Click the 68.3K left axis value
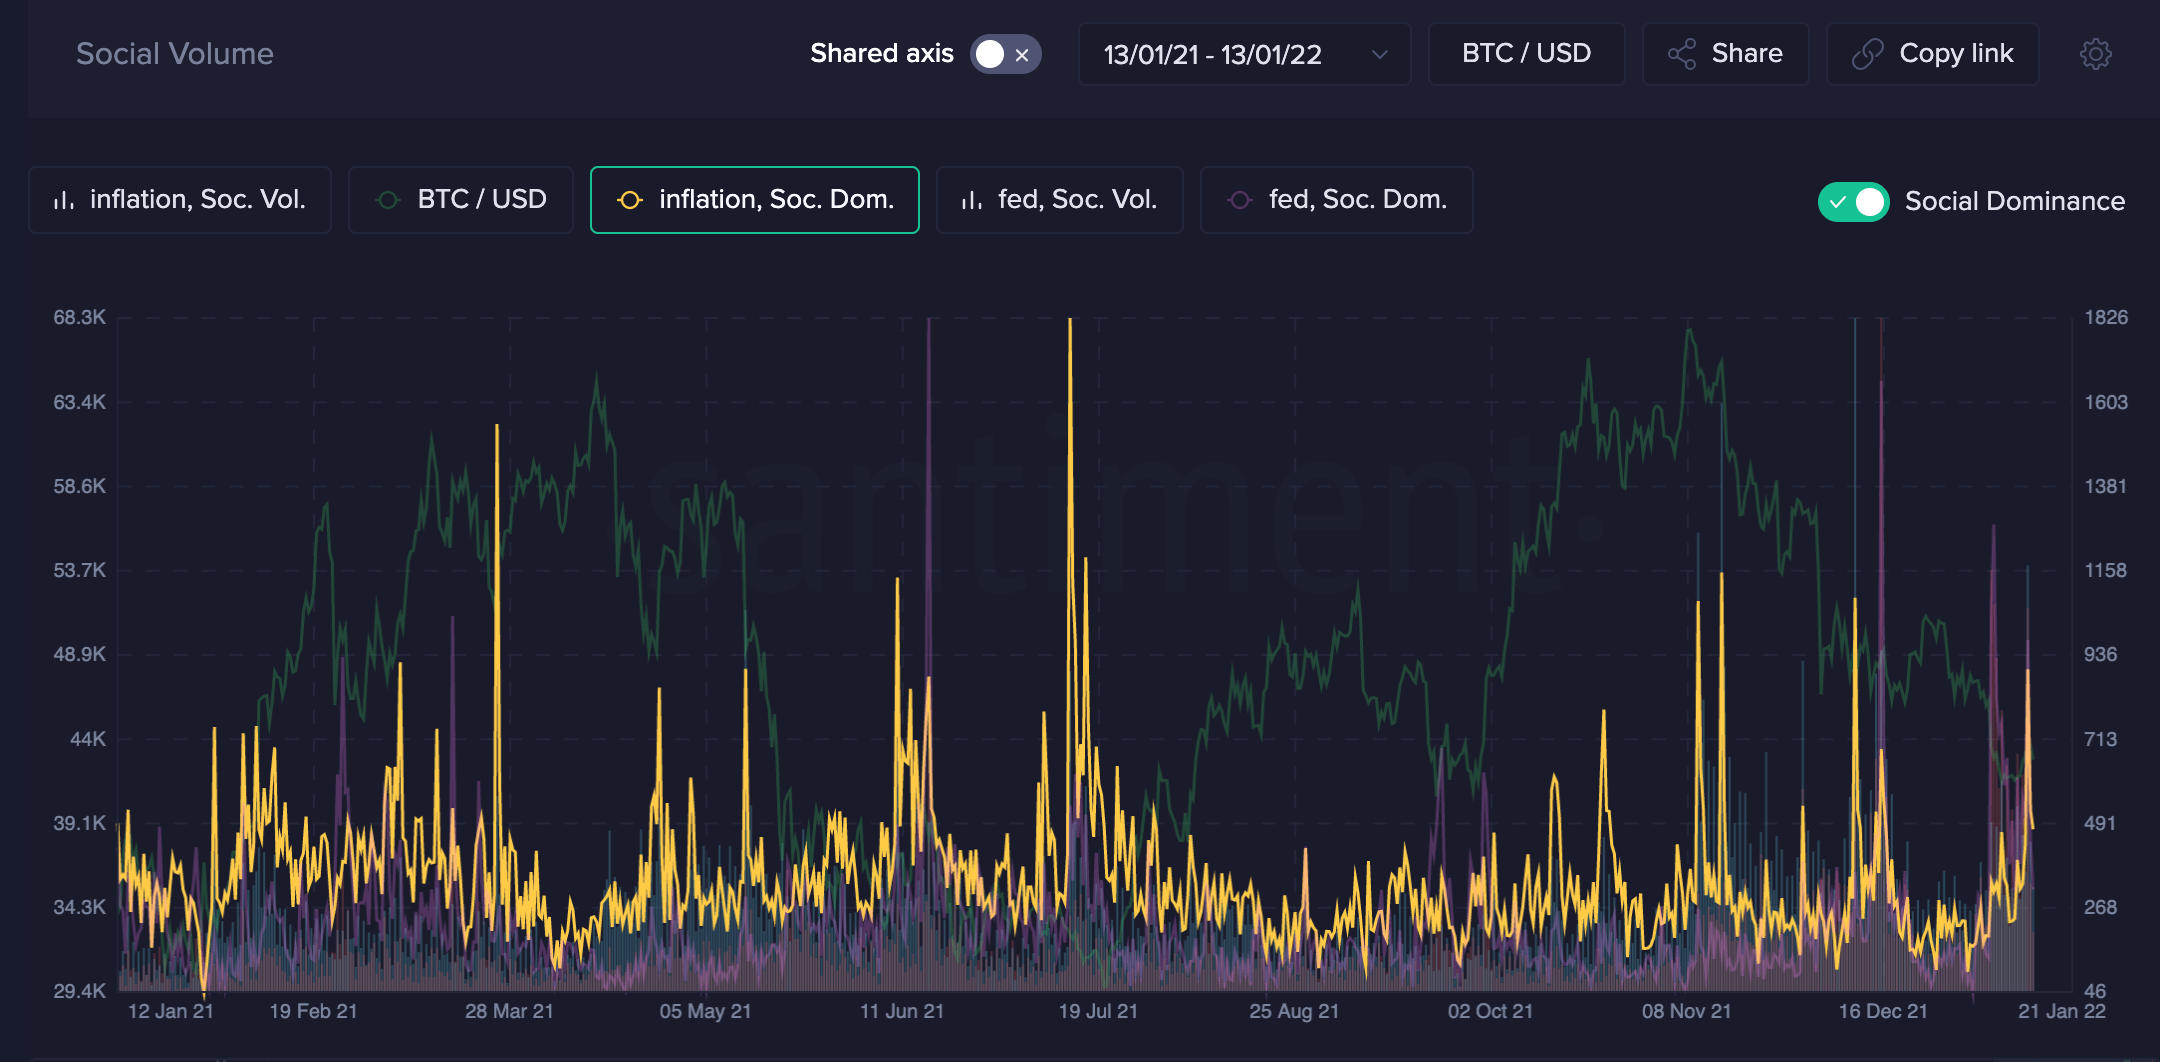2160x1062 pixels. [x=79, y=317]
